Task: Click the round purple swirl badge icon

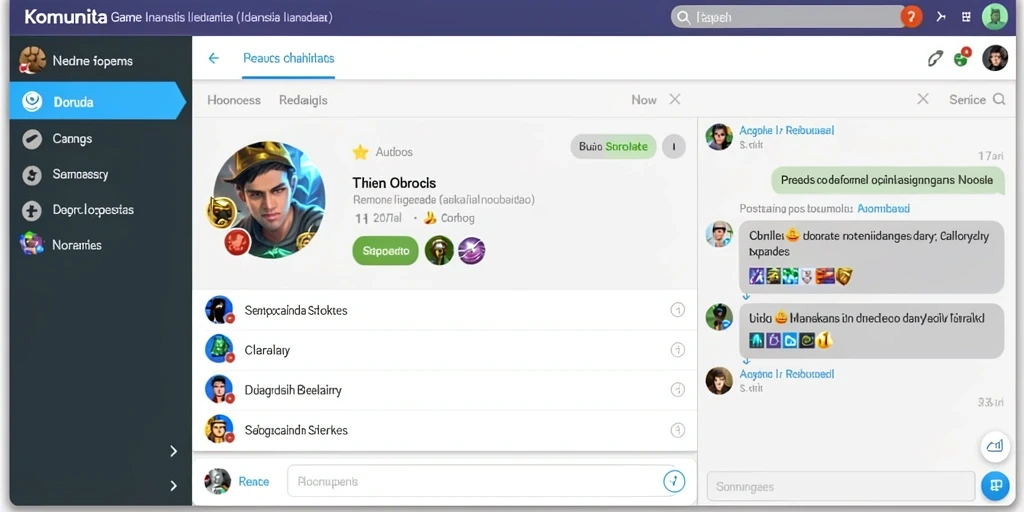Action: [x=472, y=251]
